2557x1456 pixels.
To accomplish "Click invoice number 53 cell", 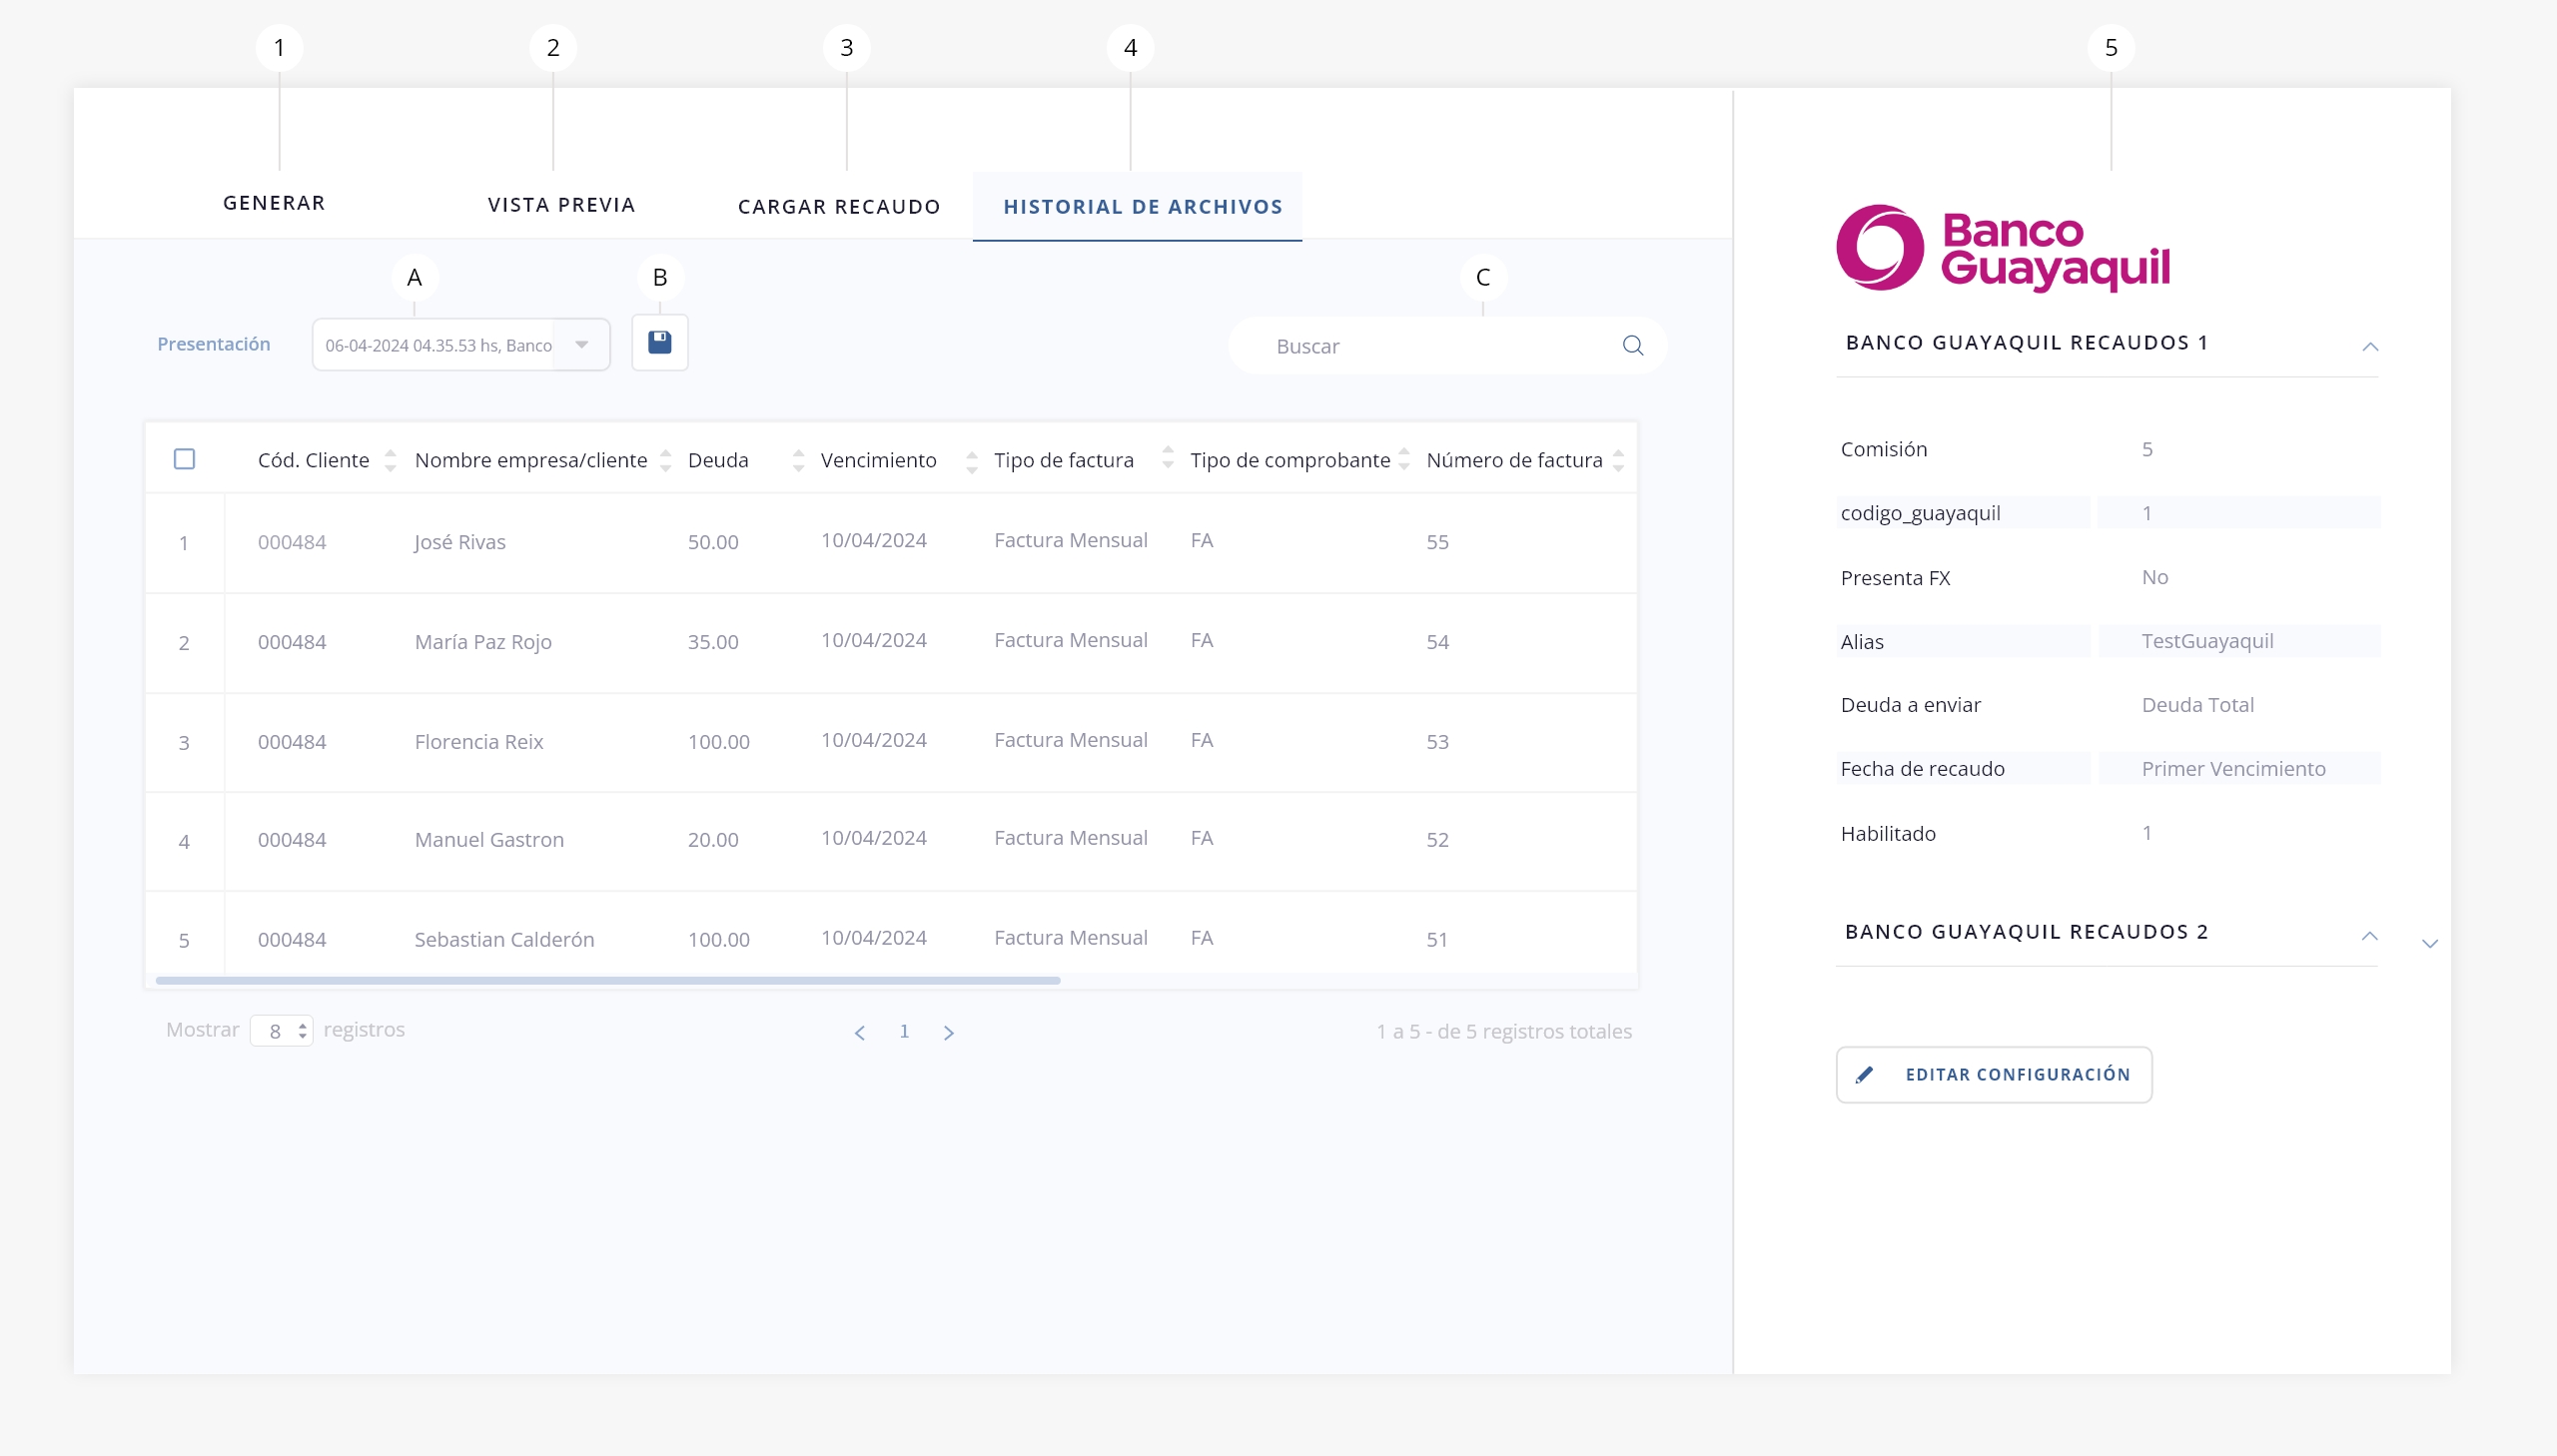I will (x=1438, y=742).
